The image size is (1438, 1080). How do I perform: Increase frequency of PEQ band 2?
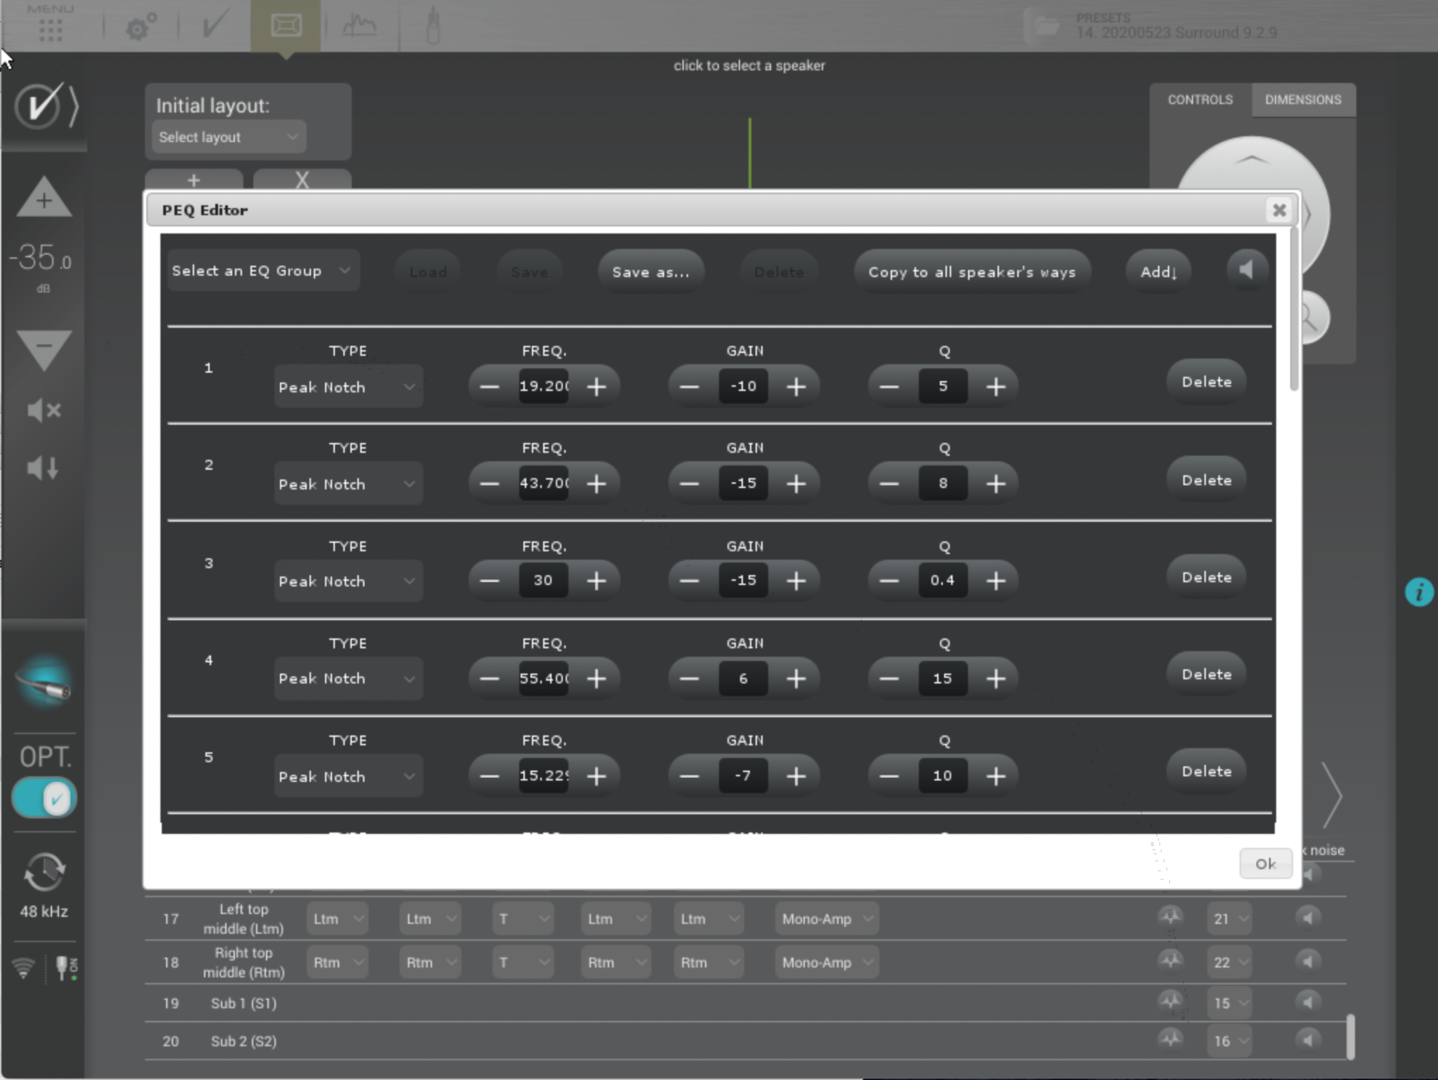coord(597,484)
